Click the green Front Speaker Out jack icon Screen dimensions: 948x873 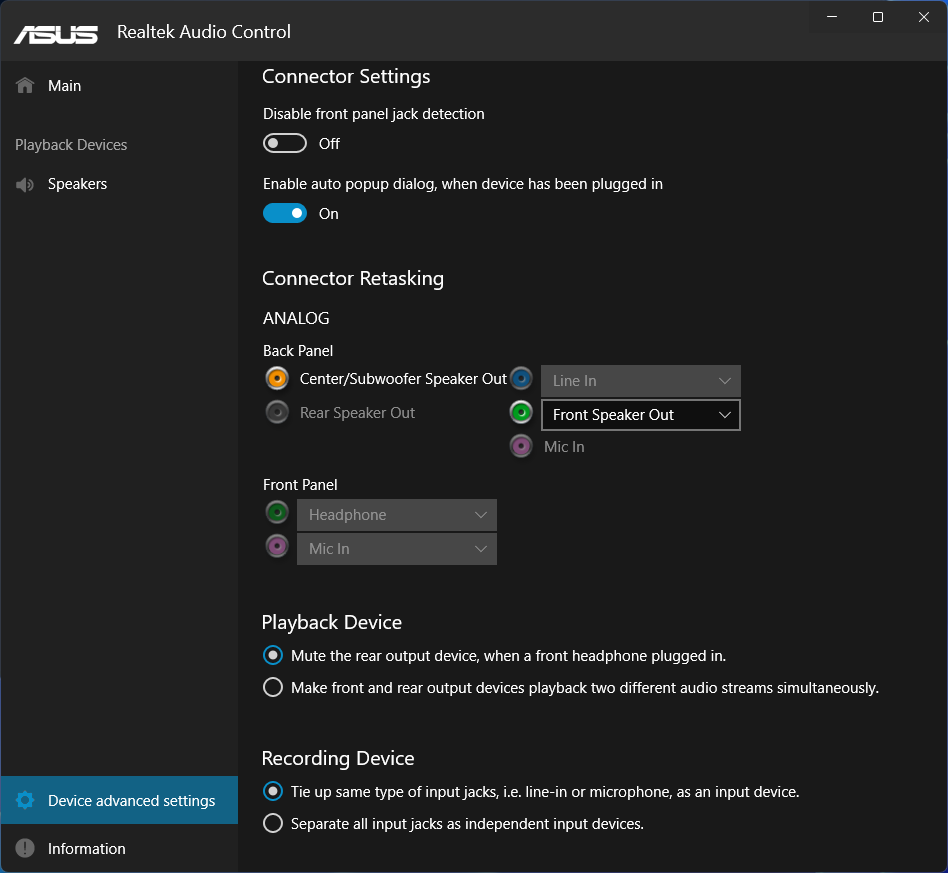[521, 412]
